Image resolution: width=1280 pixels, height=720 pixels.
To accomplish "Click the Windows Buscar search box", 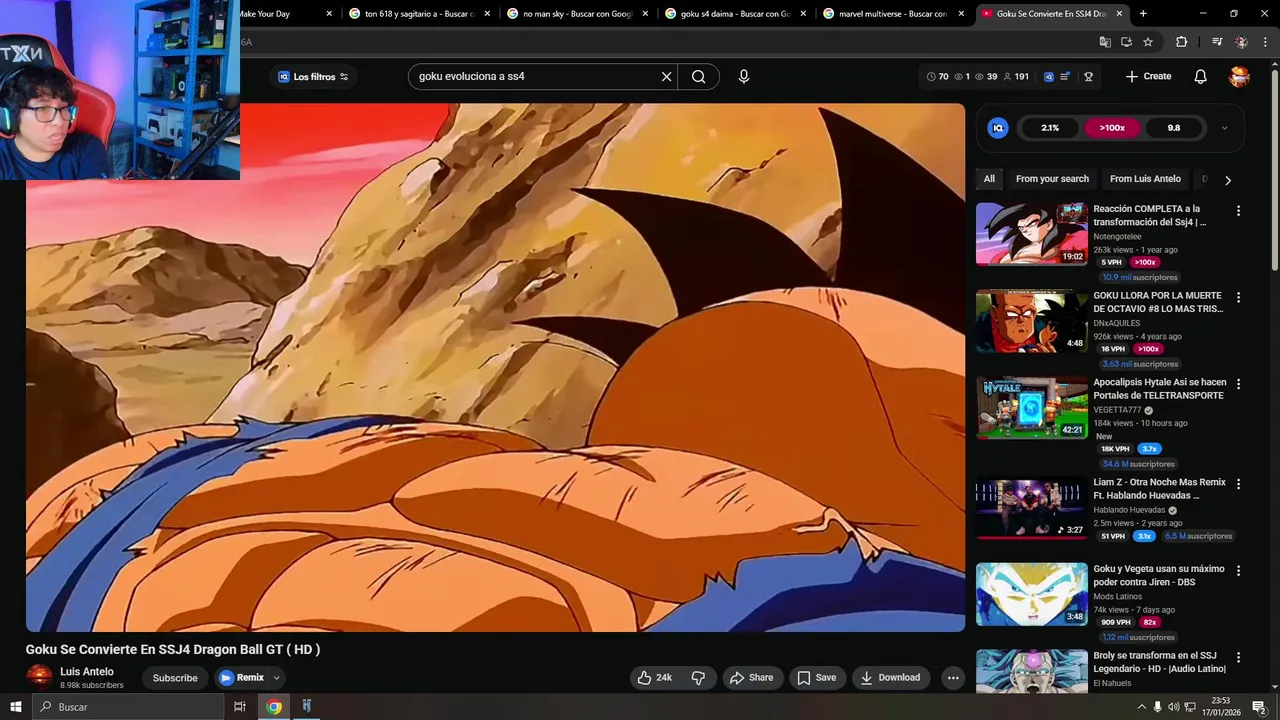I will (x=128, y=707).
